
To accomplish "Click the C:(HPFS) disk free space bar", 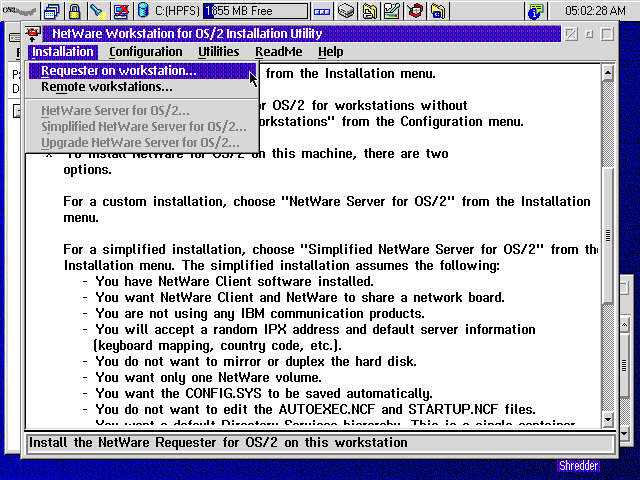I will pos(256,11).
